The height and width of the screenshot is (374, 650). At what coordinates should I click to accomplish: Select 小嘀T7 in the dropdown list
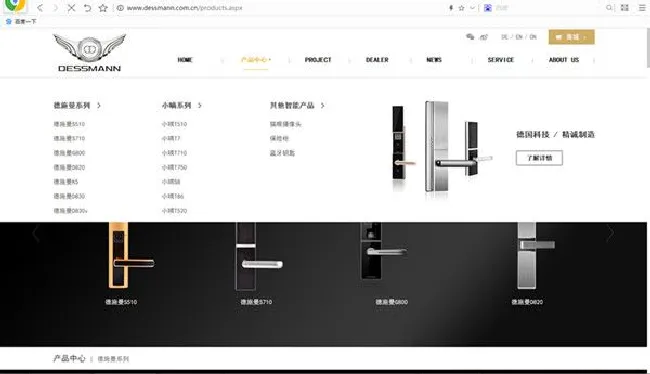click(x=171, y=138)
